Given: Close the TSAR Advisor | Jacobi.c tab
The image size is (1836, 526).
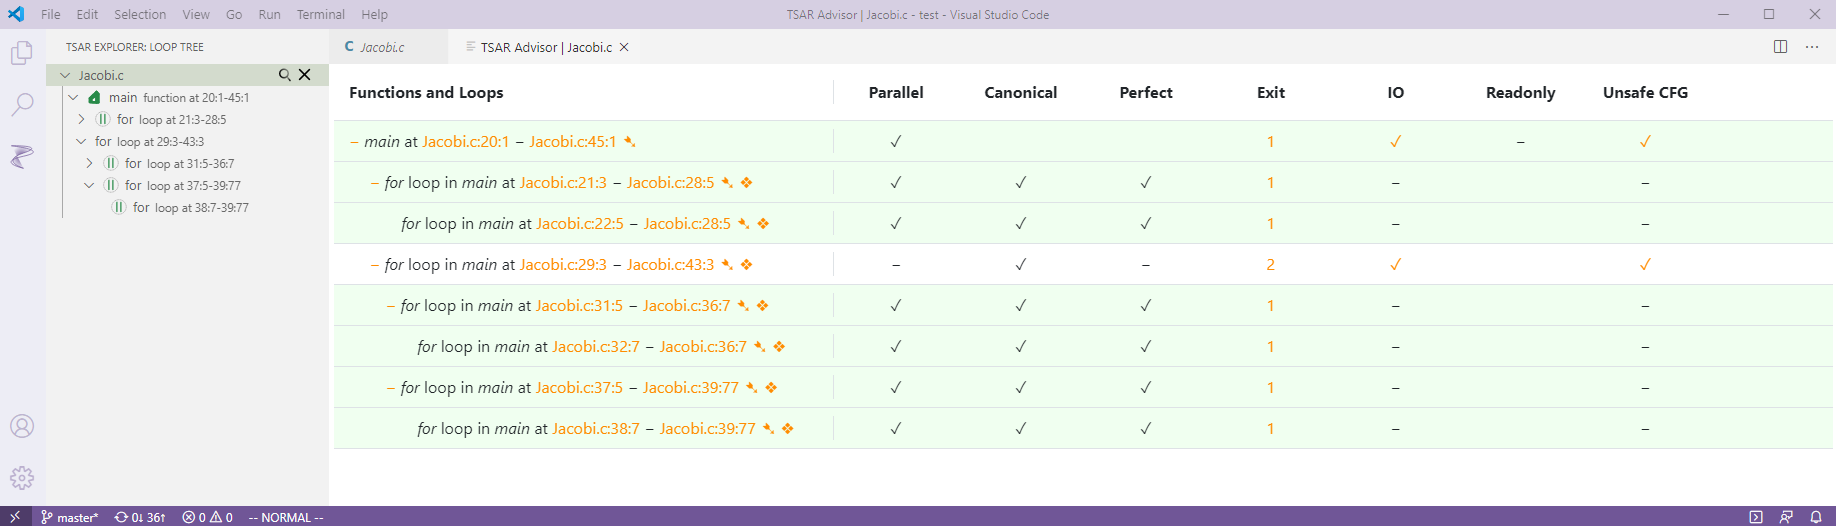Looking at the screenshot, I should (x=624, y=47).
